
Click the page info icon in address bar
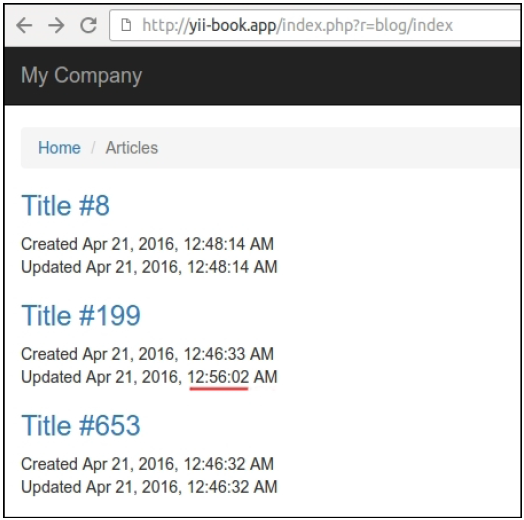126,25
